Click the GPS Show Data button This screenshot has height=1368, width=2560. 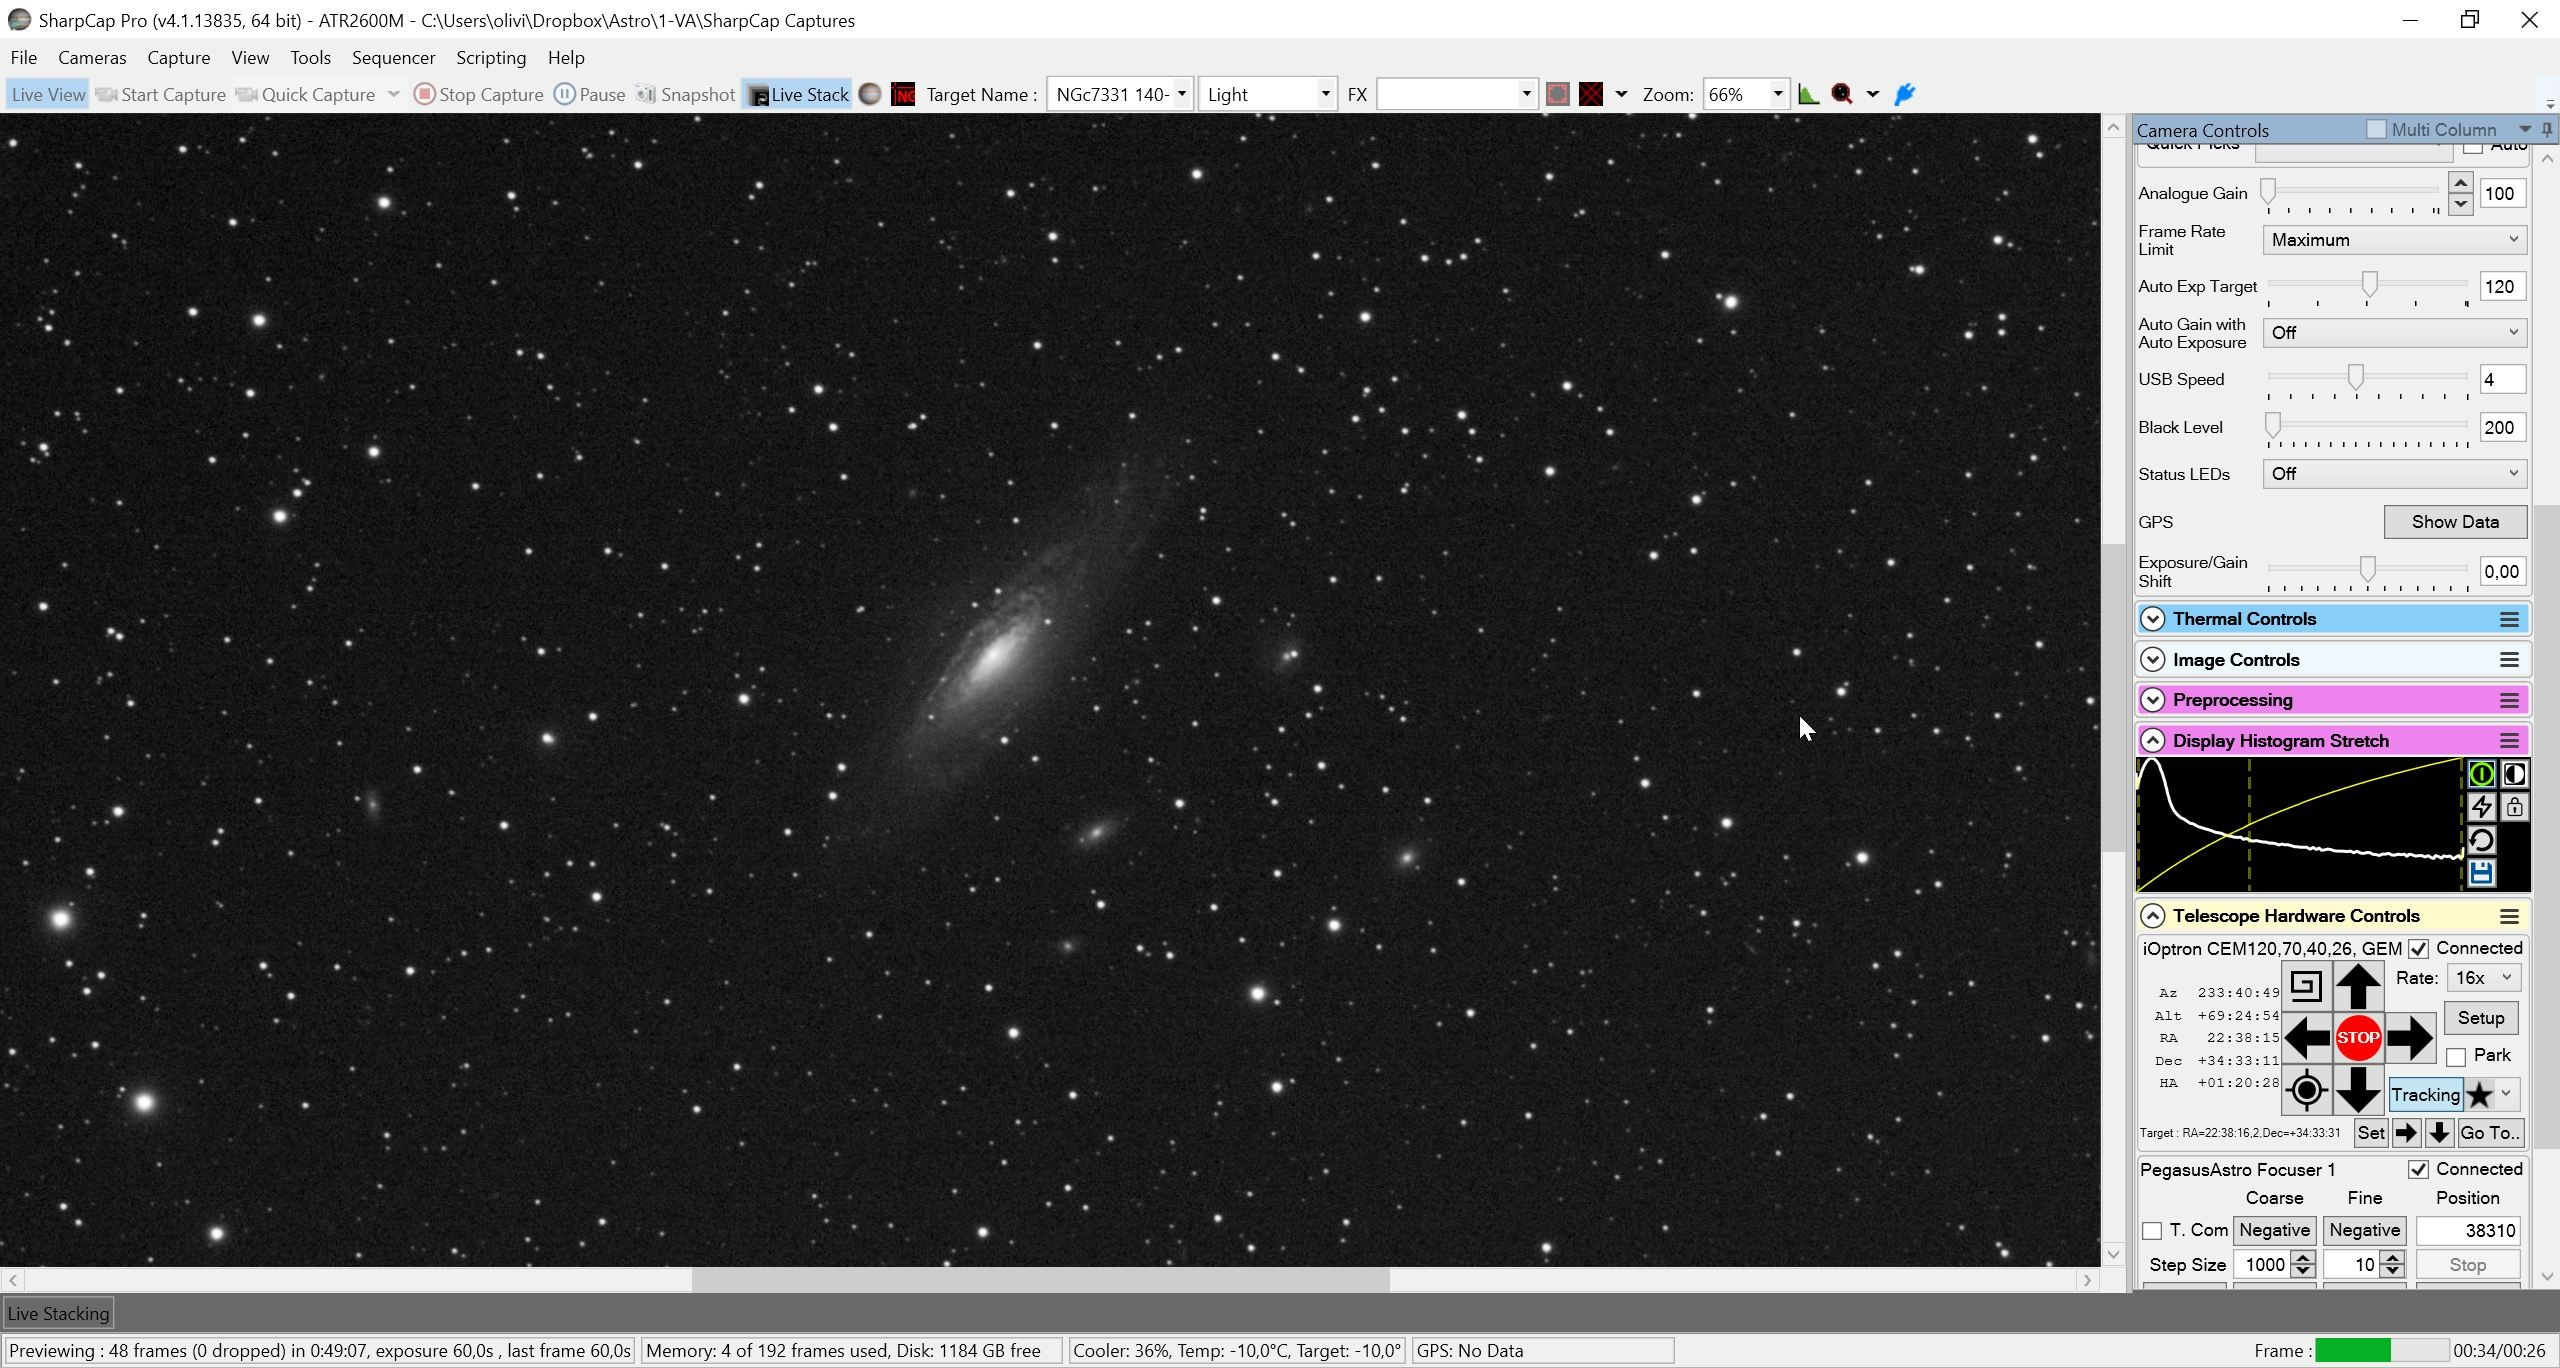click(2455, 522)
